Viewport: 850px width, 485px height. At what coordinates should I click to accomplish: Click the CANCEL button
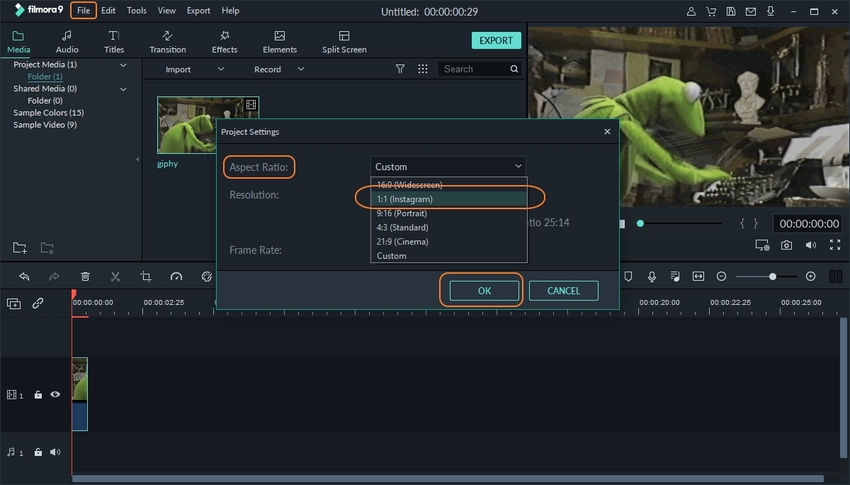tap(564, 290)
